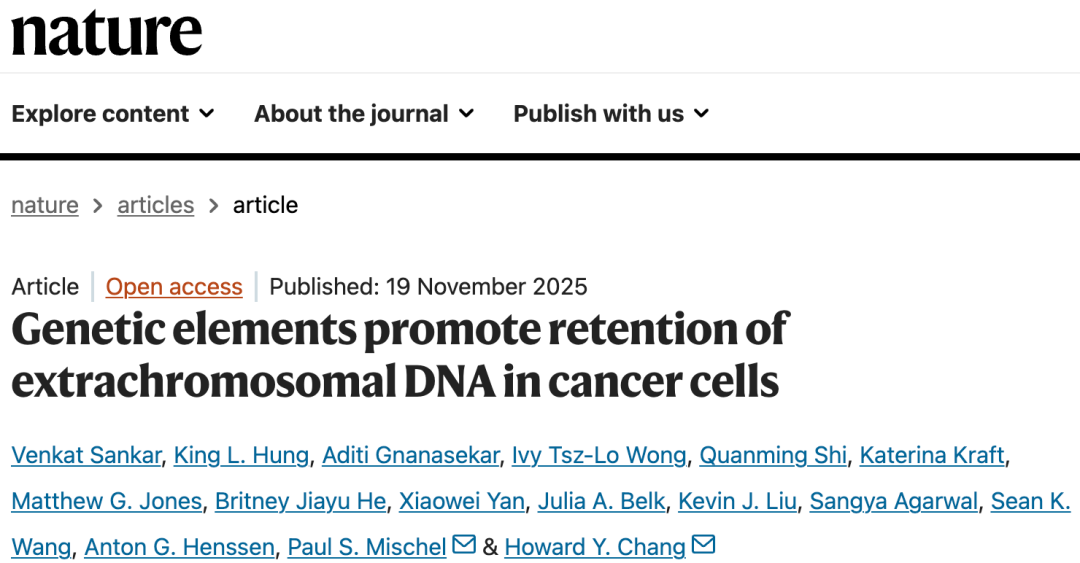Viewport: 1080px width, 563px height.
Task: Click the Aditi Gnanasekar author link
Action: (410, 456)
